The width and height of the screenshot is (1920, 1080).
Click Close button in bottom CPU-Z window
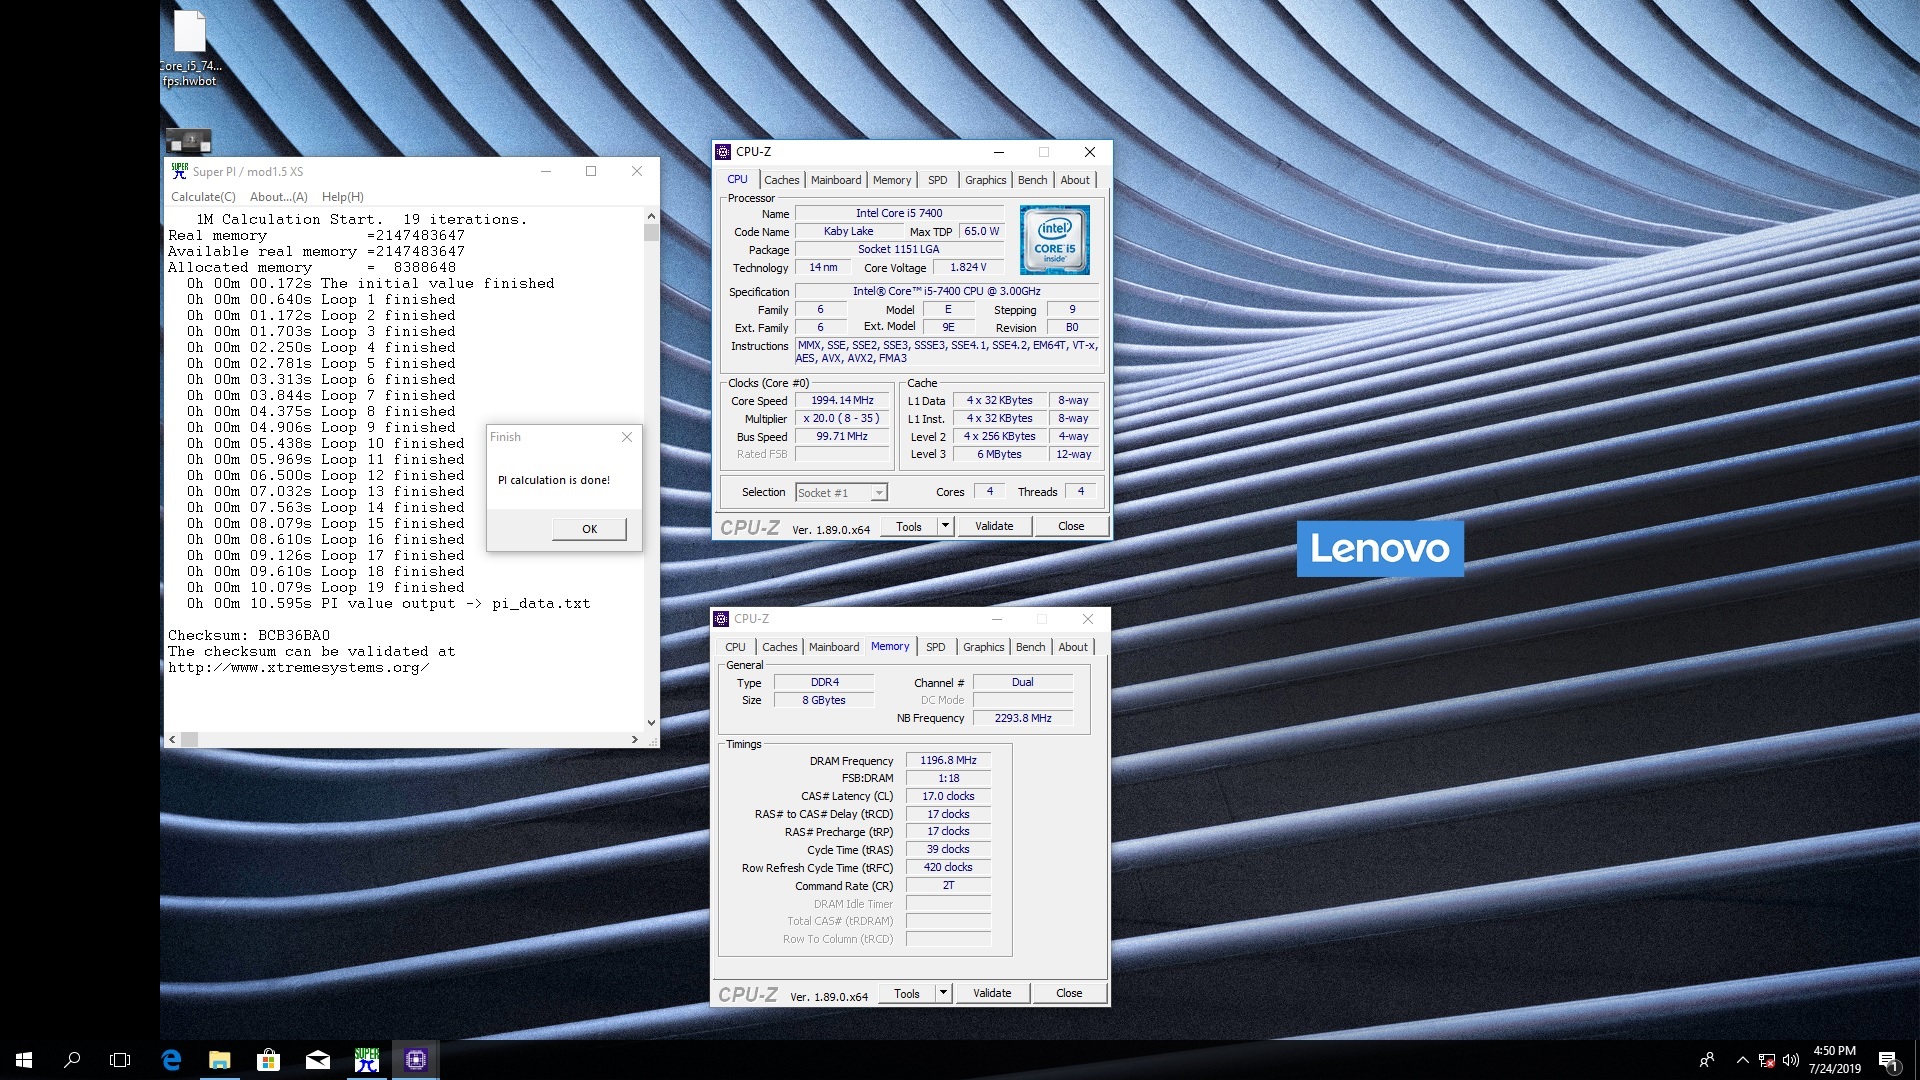pos(1069,993)
